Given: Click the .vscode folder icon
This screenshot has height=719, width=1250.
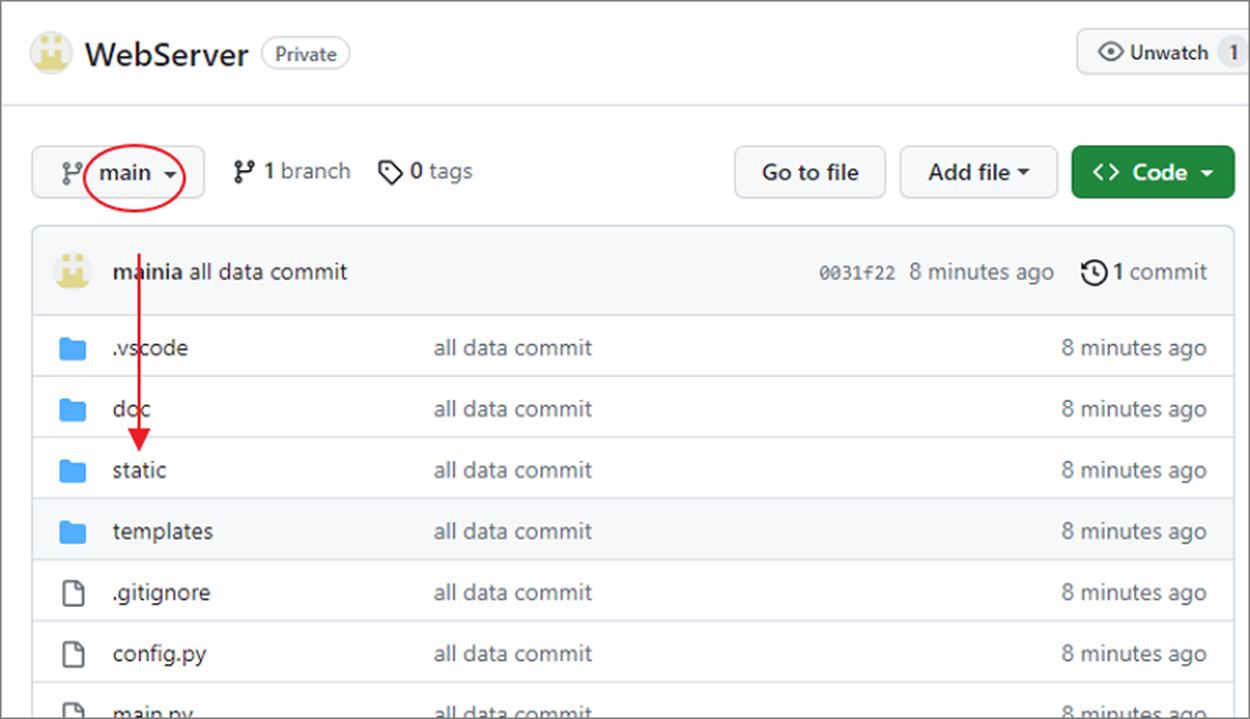Looking at the screenshot, I should point(72,348).
